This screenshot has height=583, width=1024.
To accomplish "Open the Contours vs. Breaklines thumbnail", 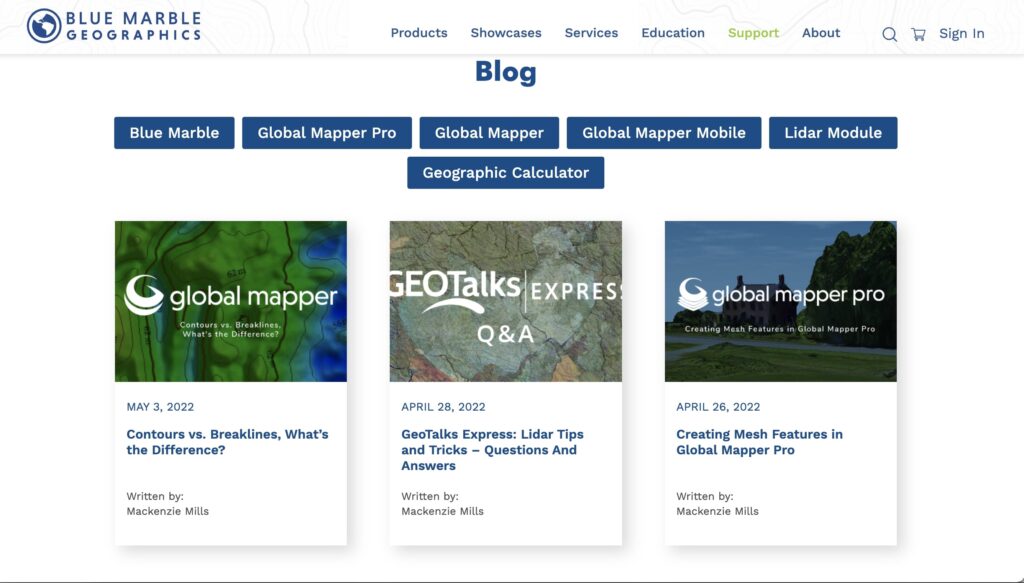I will tap(231, 301).
